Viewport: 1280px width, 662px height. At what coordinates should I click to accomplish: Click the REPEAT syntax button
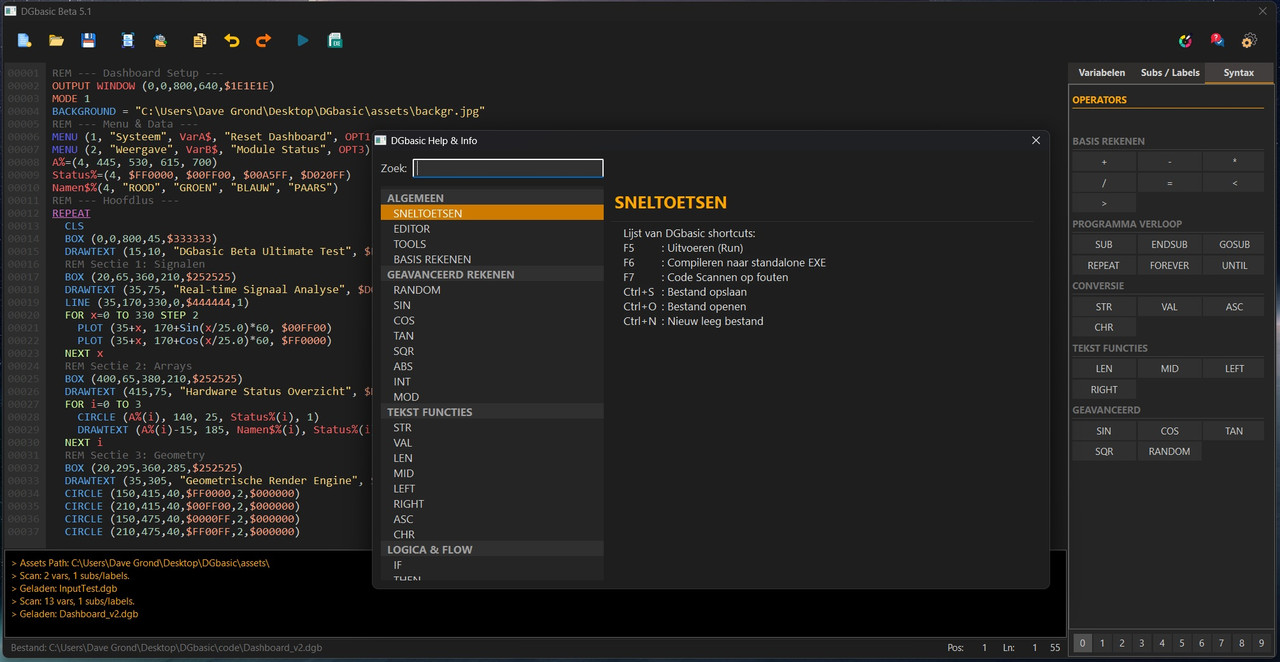(x=1104, y=266)
